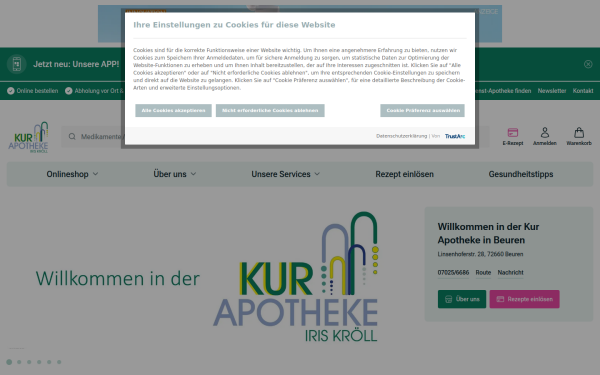This screenshot has height=375, width=600.
Task: Open the Newsletter link
Action: coord(552,91)
